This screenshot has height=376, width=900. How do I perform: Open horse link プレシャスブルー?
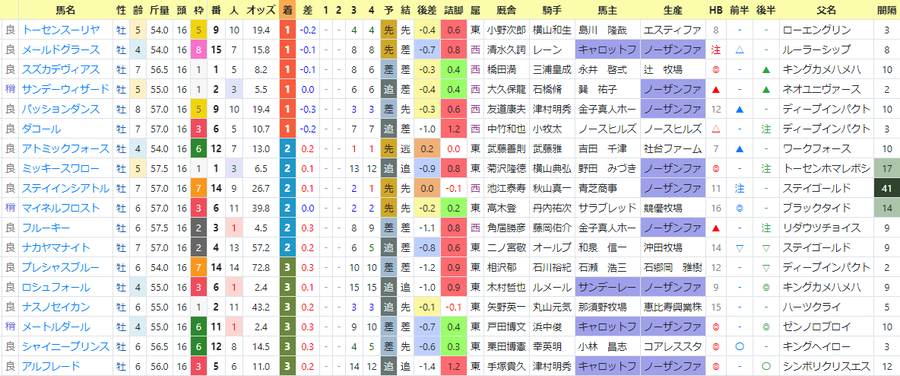coord(60,268)
